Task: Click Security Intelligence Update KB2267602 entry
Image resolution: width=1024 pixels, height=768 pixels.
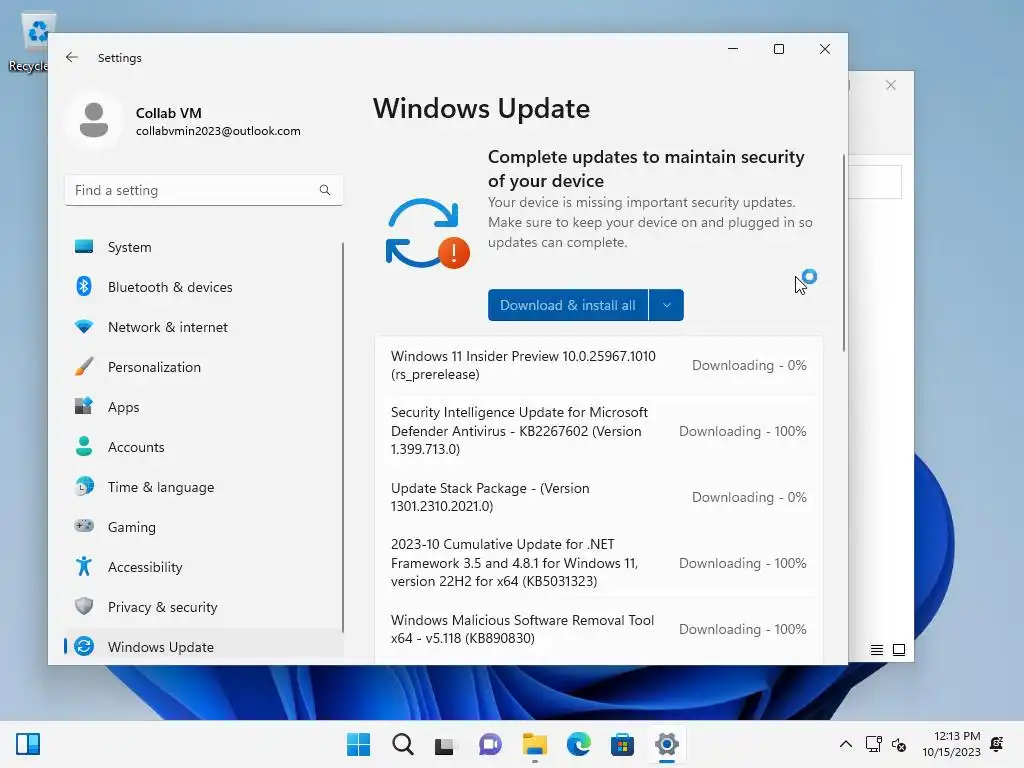Action: [599, 431]
